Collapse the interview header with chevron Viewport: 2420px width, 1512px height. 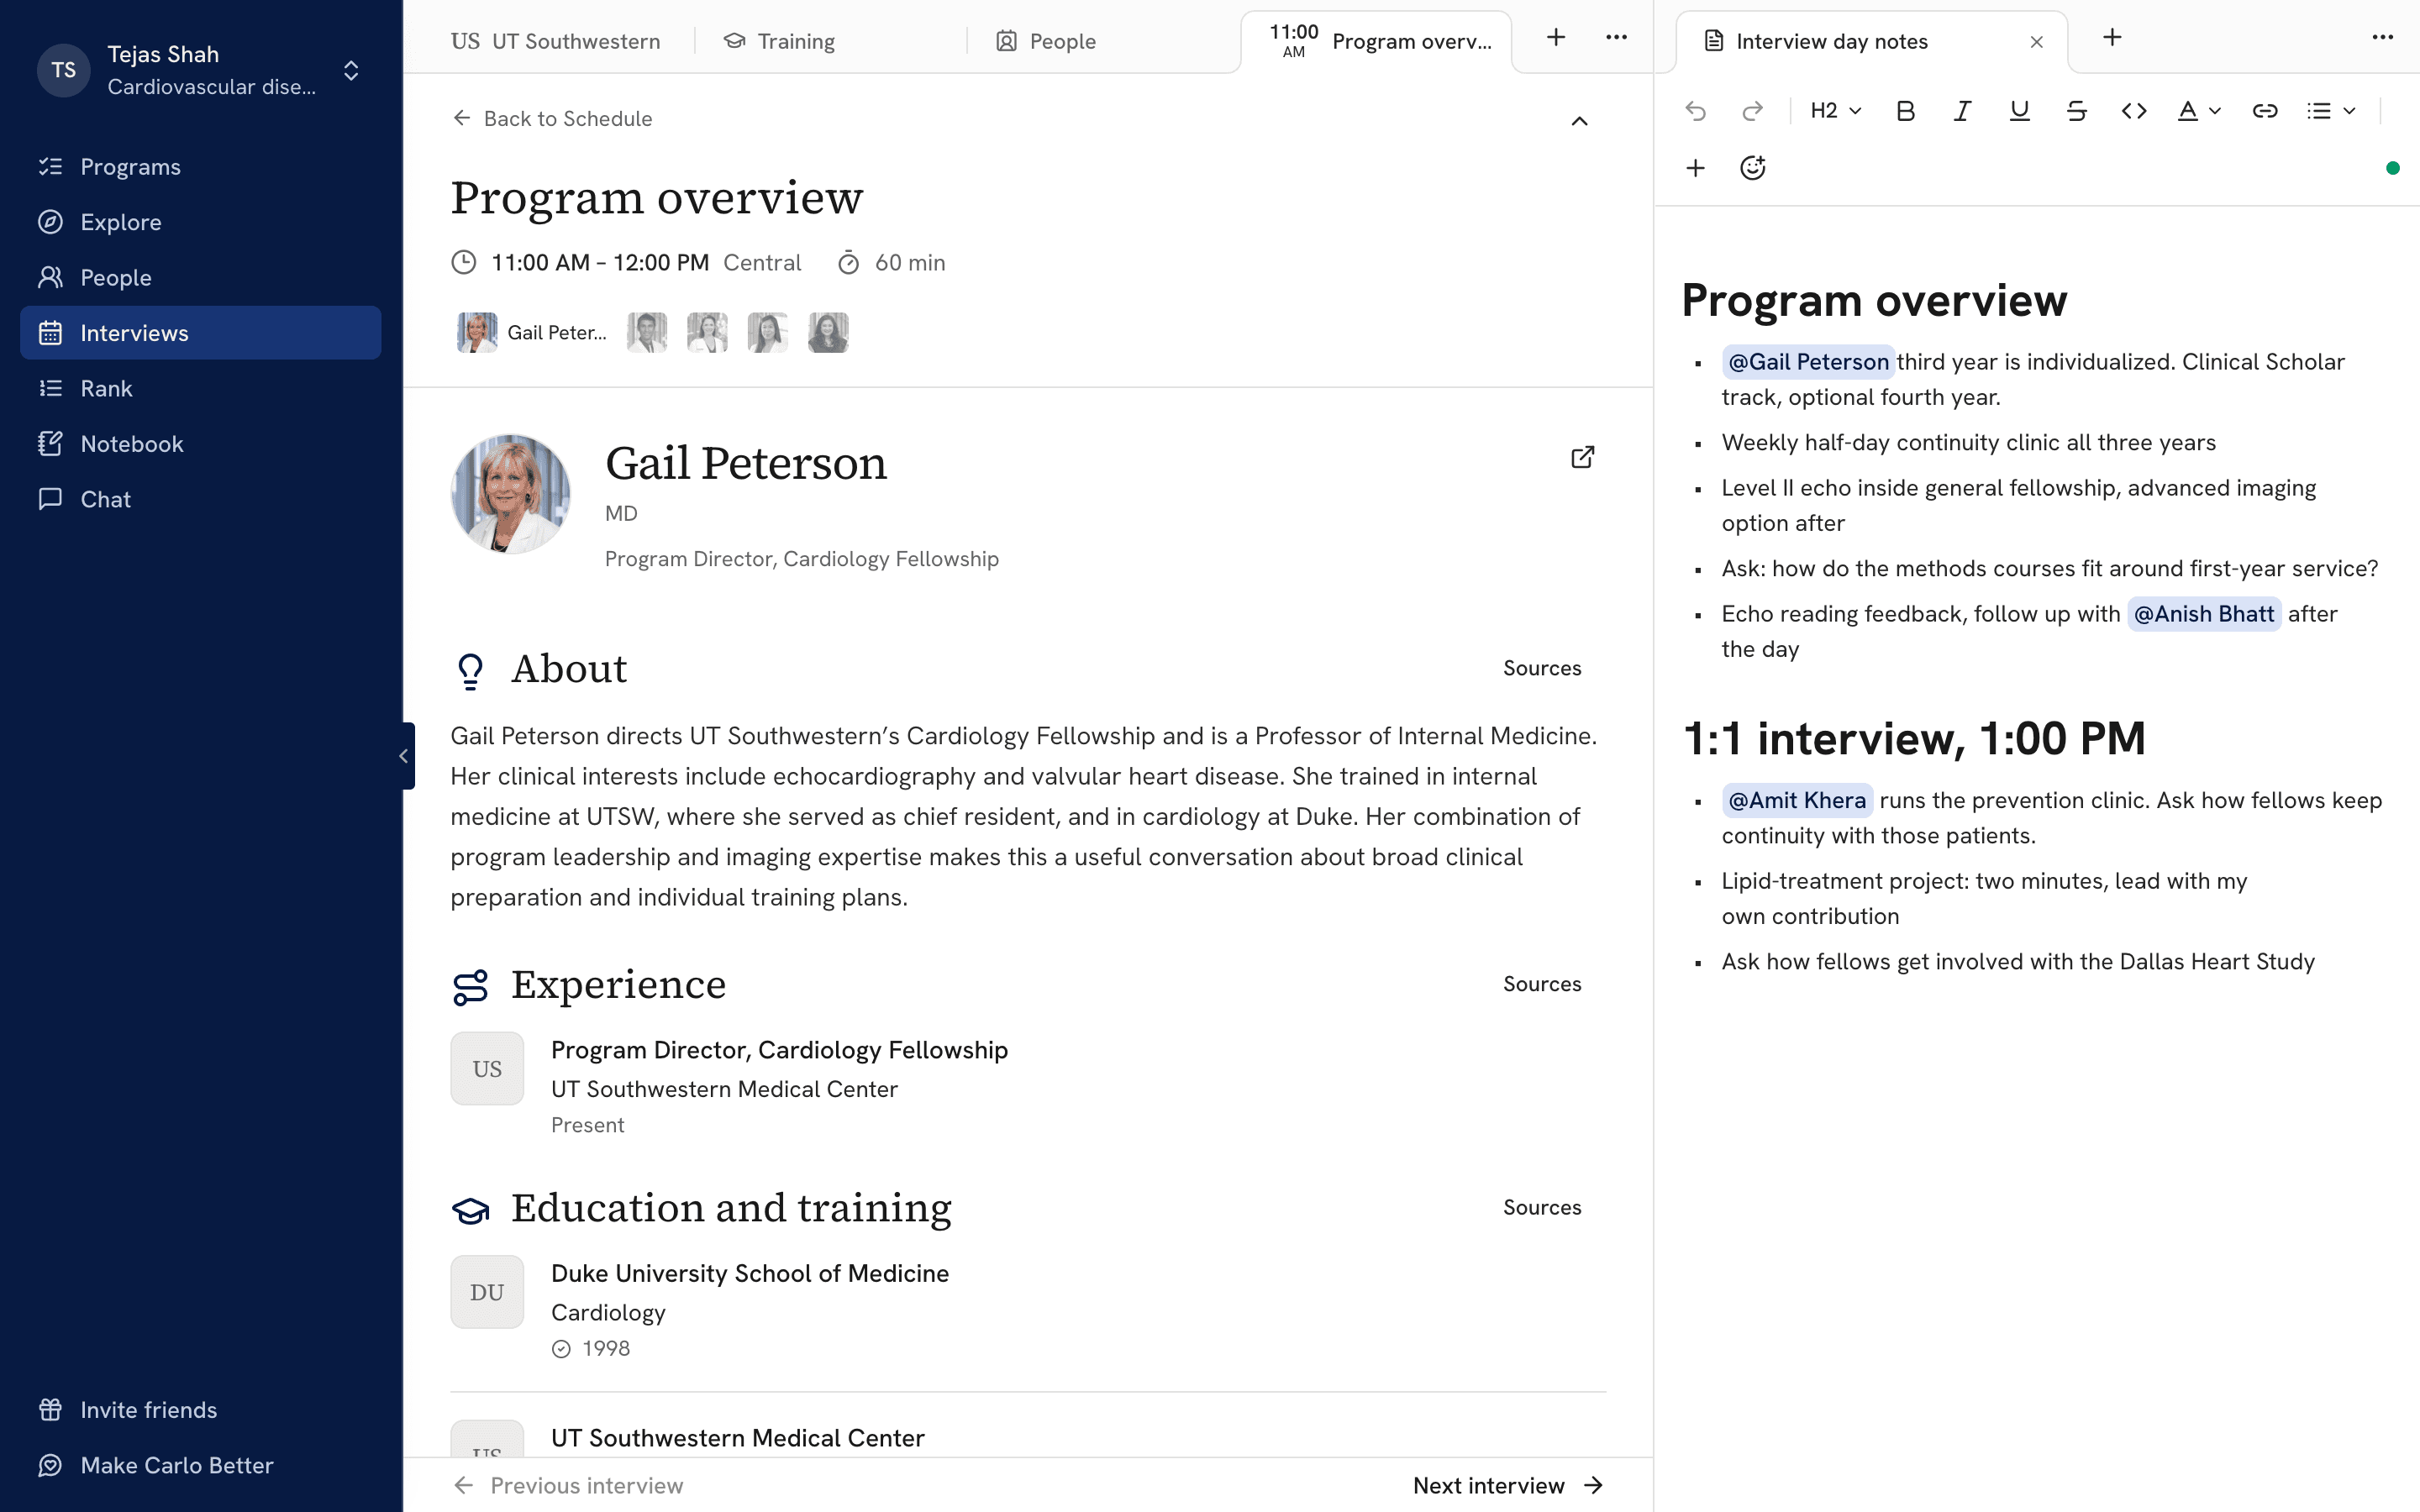point(1579,121)
